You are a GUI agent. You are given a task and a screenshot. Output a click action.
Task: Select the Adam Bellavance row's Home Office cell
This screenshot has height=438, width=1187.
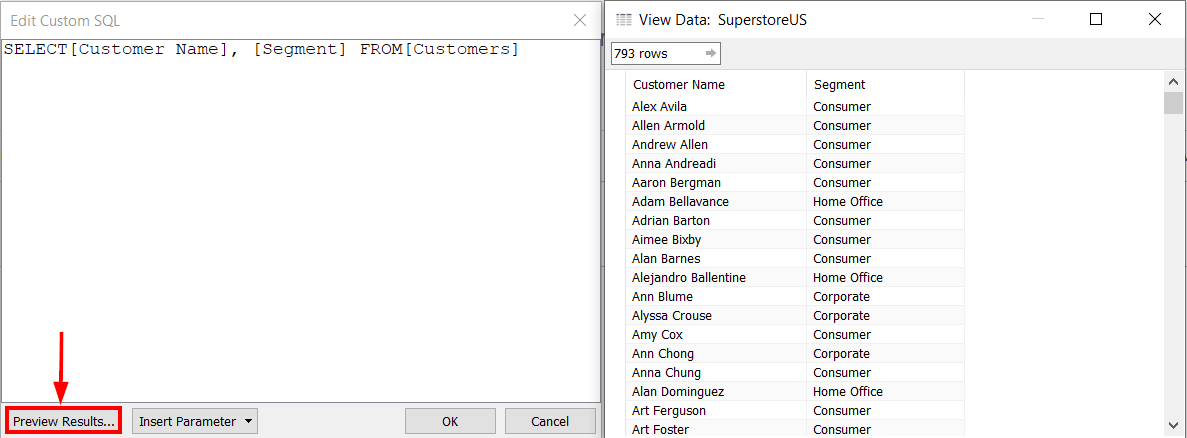coord(848,202)
